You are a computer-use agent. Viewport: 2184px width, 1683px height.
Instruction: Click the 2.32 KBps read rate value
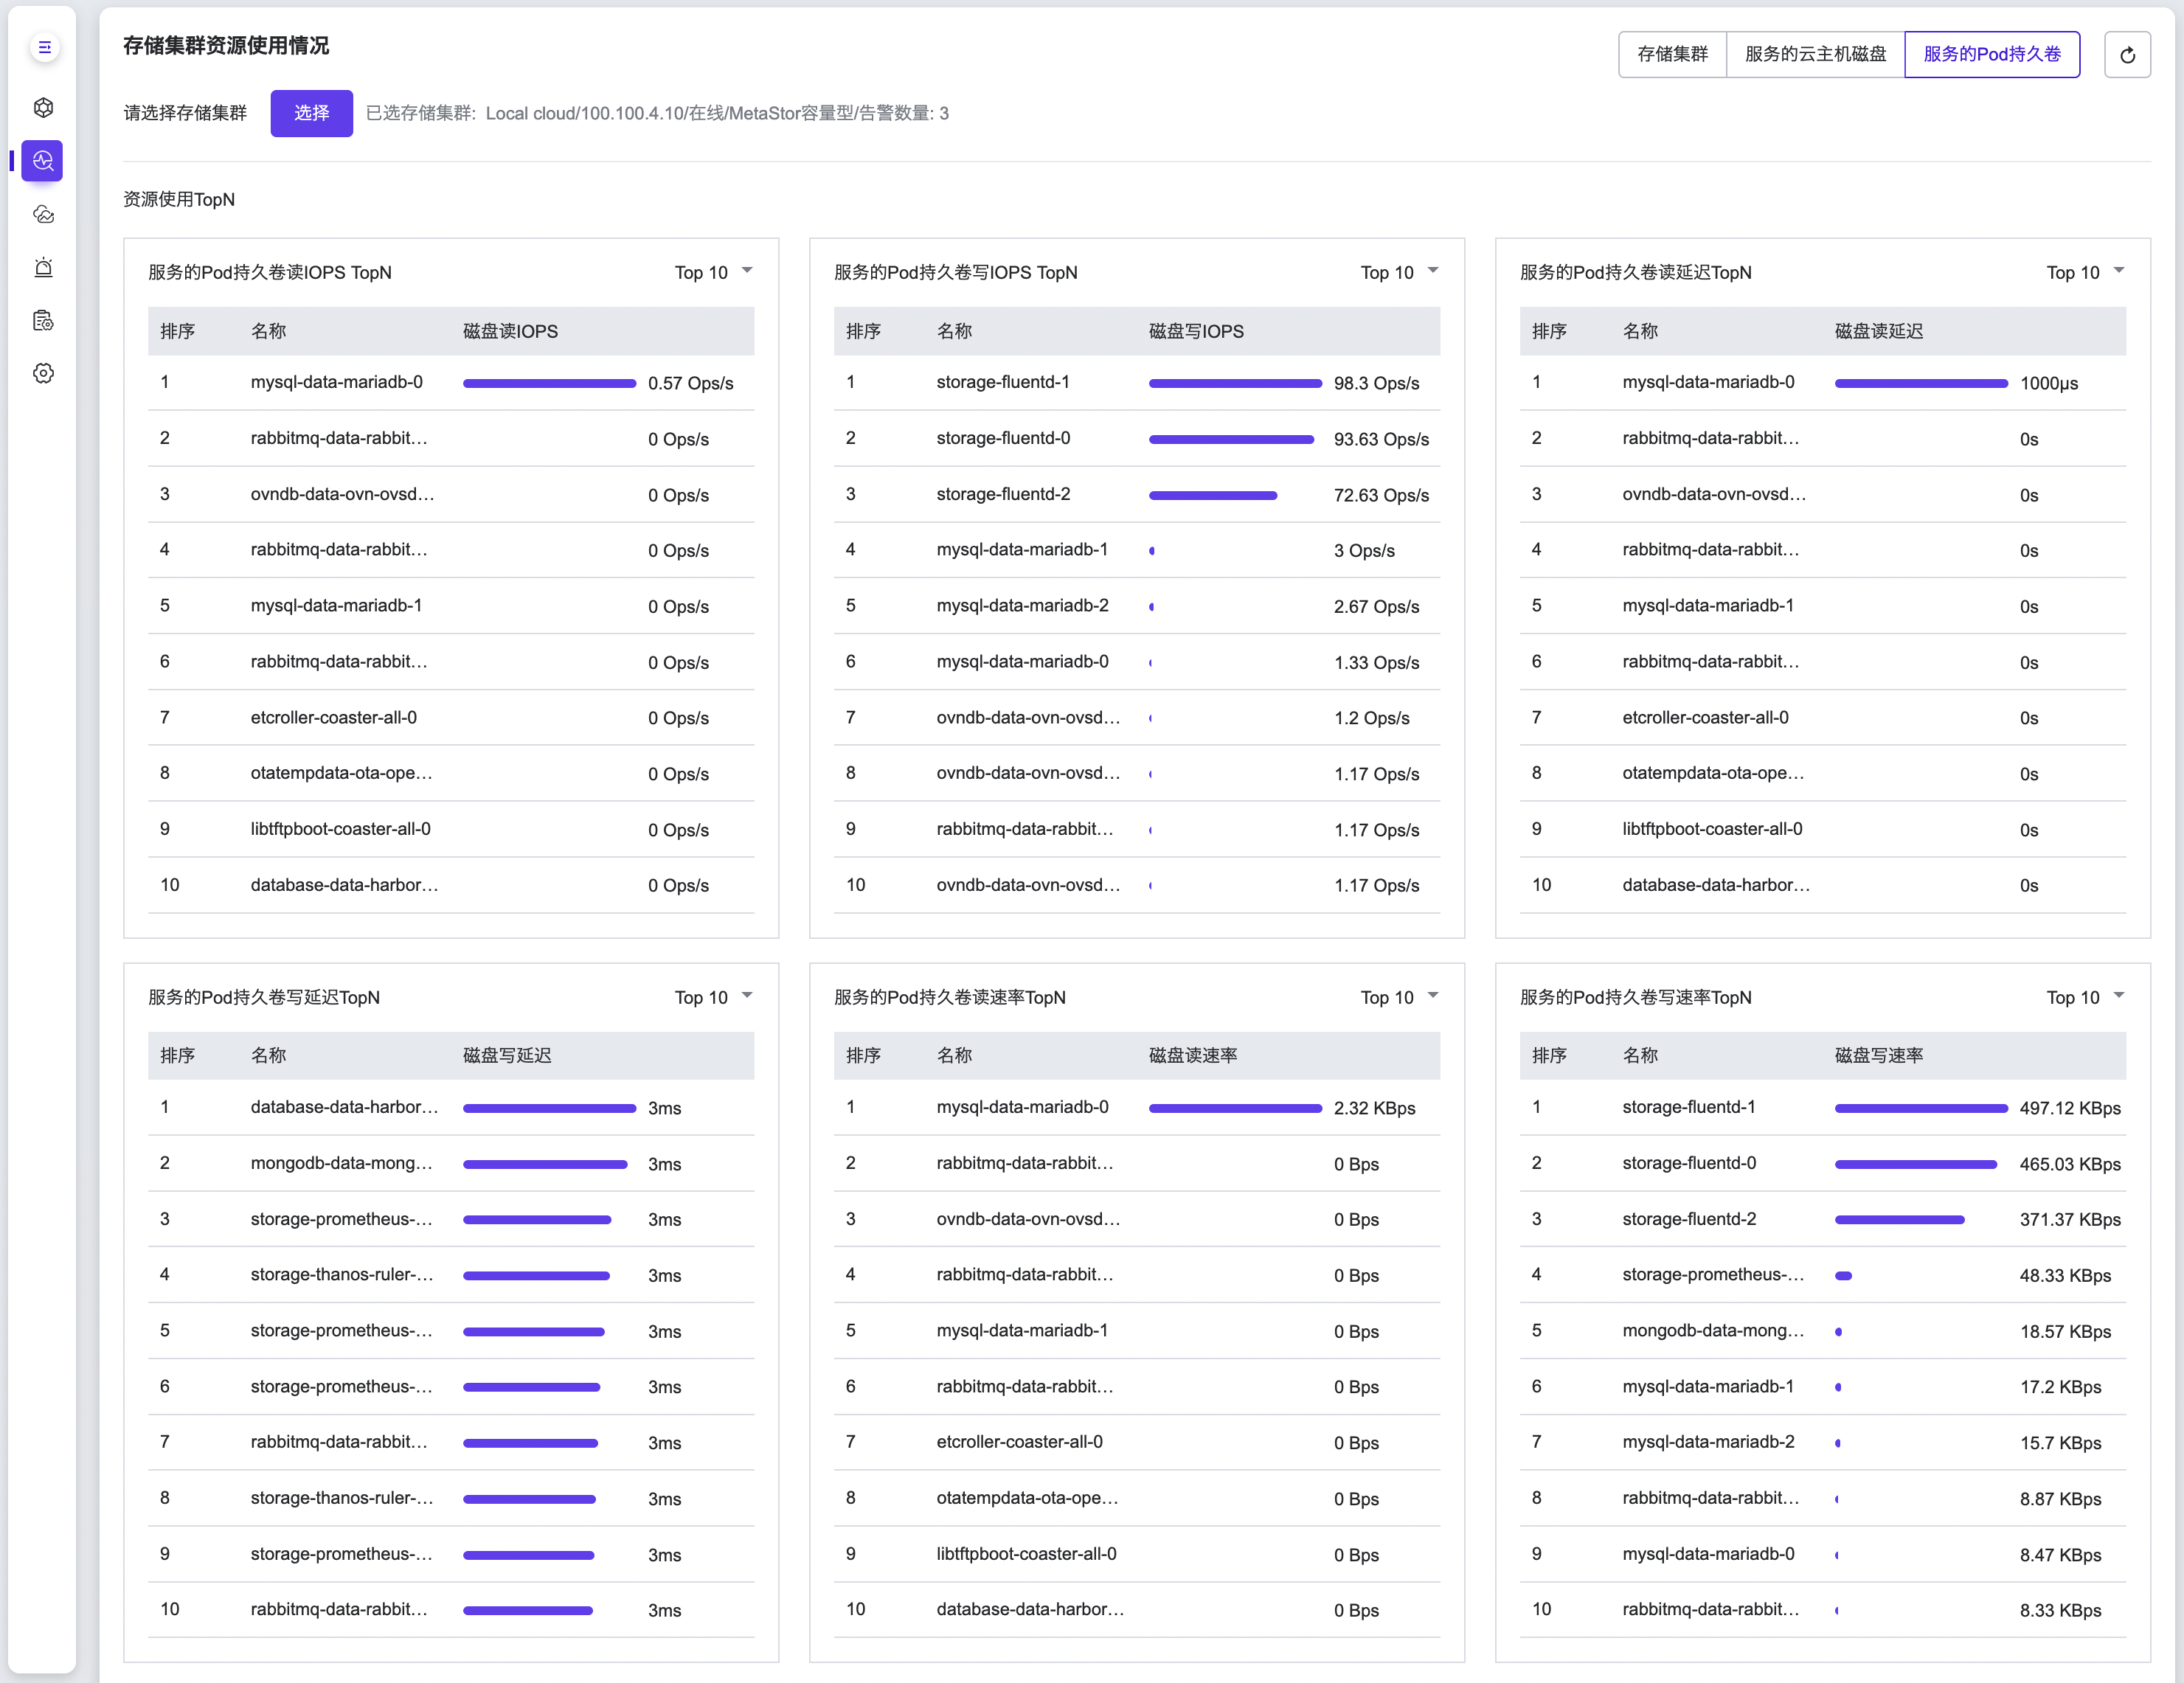pos(1374,1108)
